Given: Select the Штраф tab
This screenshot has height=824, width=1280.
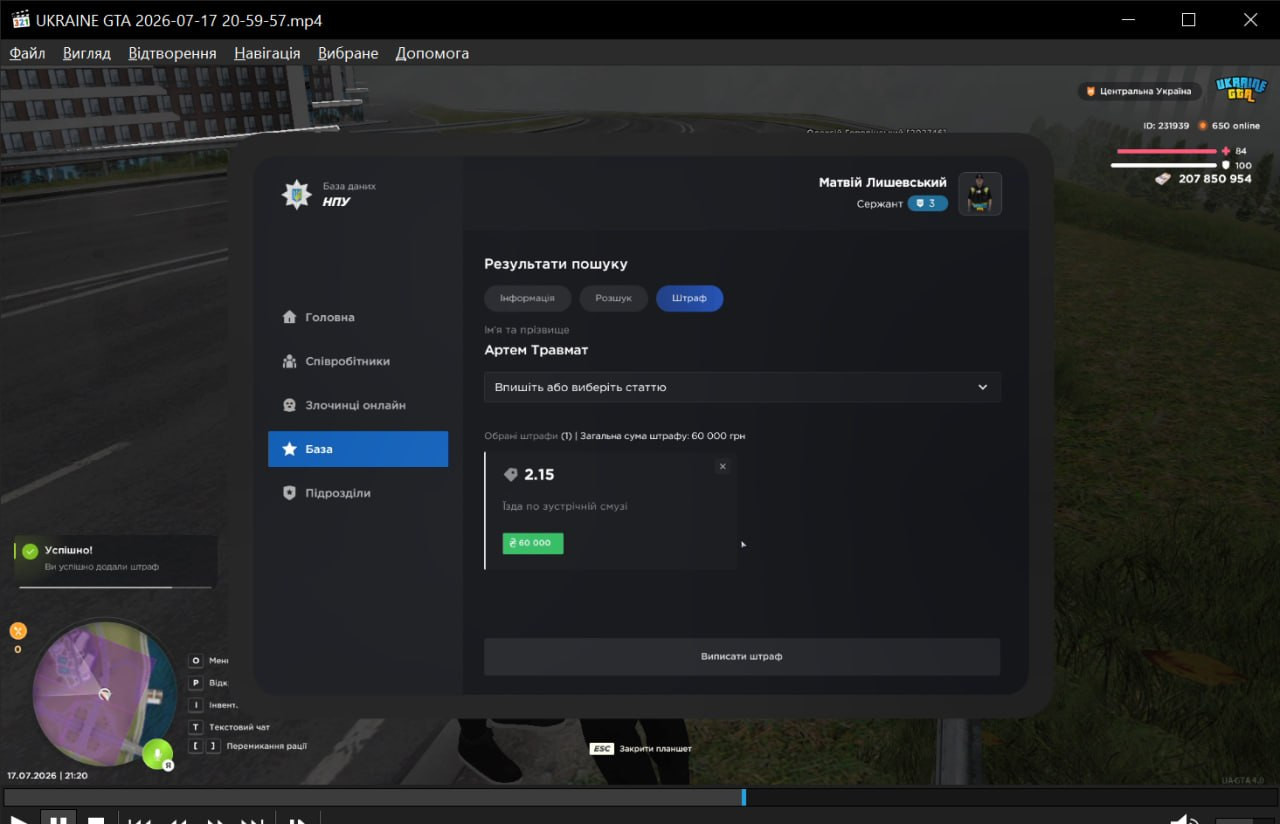Looking at the screenshot, I should pos(689,298).
